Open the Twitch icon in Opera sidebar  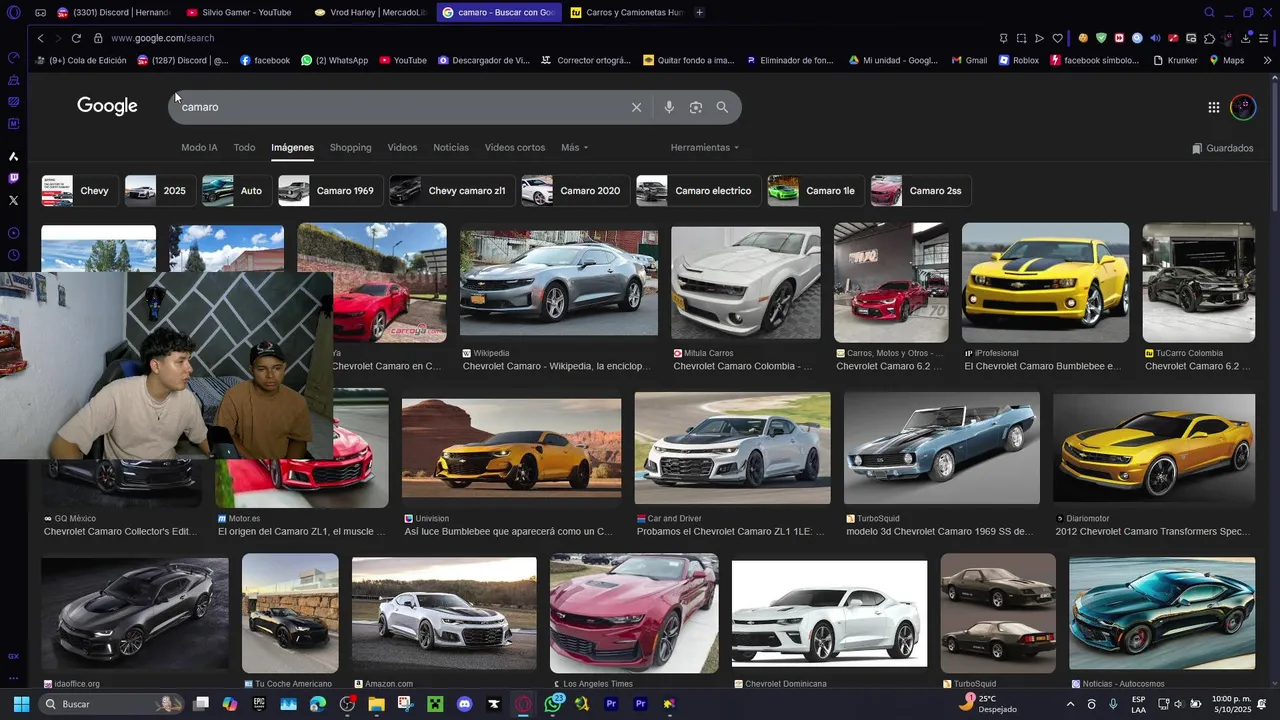click(x=13, y=178)
